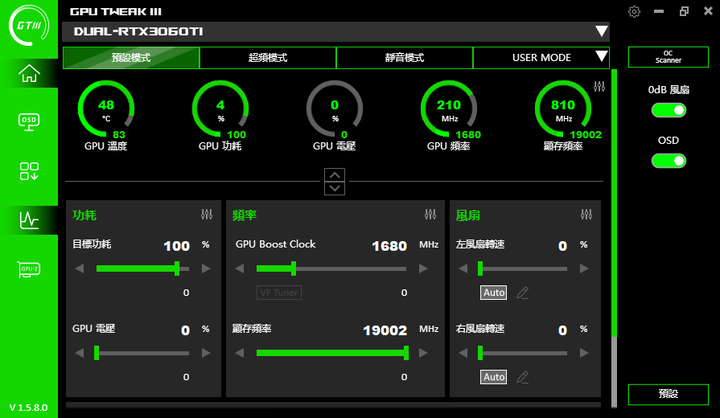
Task: Toggle Auto for 右風扇轉速
Action: [x=494, y=377]
